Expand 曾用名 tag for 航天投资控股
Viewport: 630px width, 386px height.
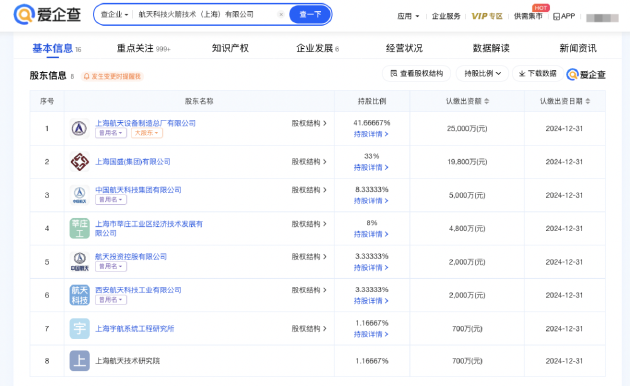point(111,266)
